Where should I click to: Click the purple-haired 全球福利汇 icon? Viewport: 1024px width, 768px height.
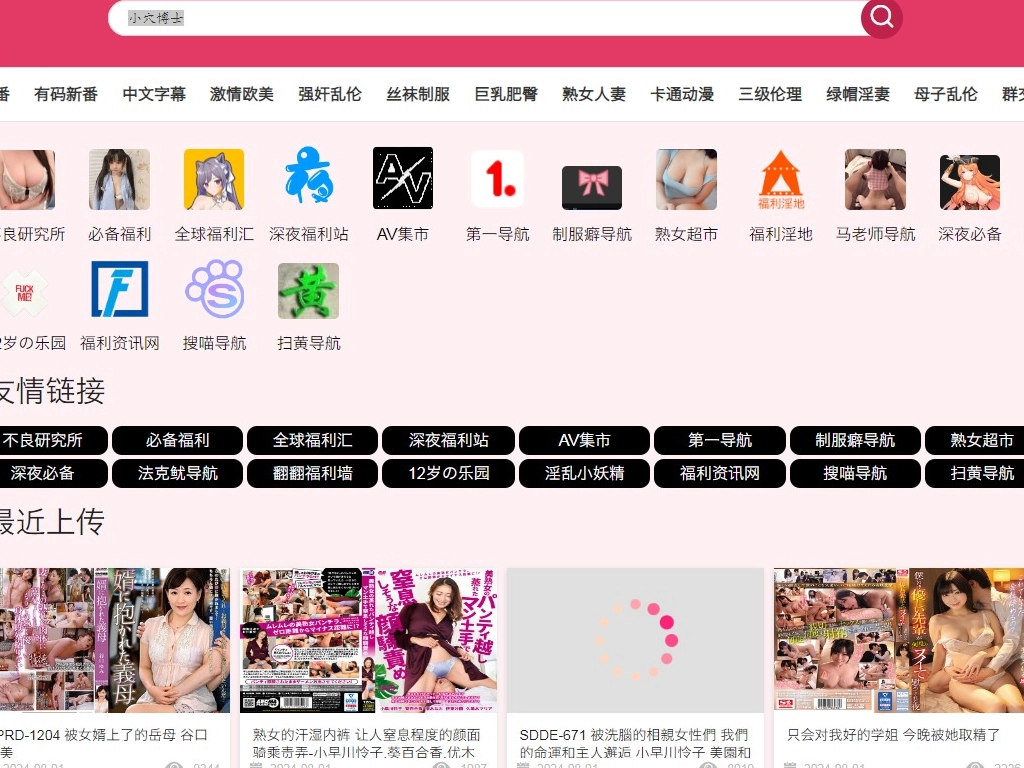pos(214,178)
